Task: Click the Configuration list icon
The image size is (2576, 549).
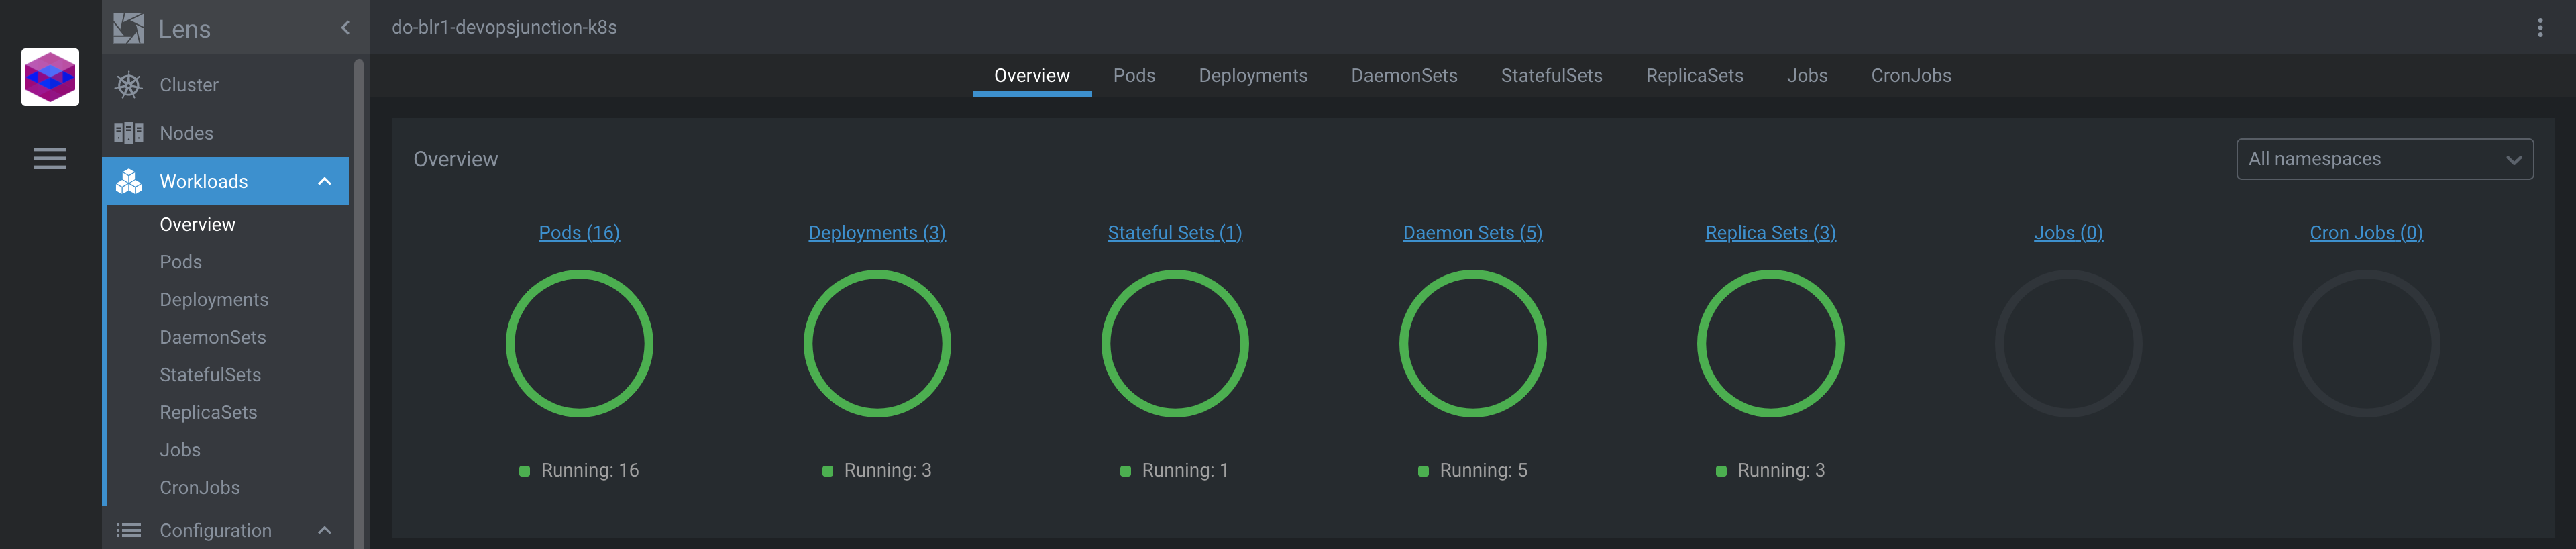Action: [x=128, y=530]
